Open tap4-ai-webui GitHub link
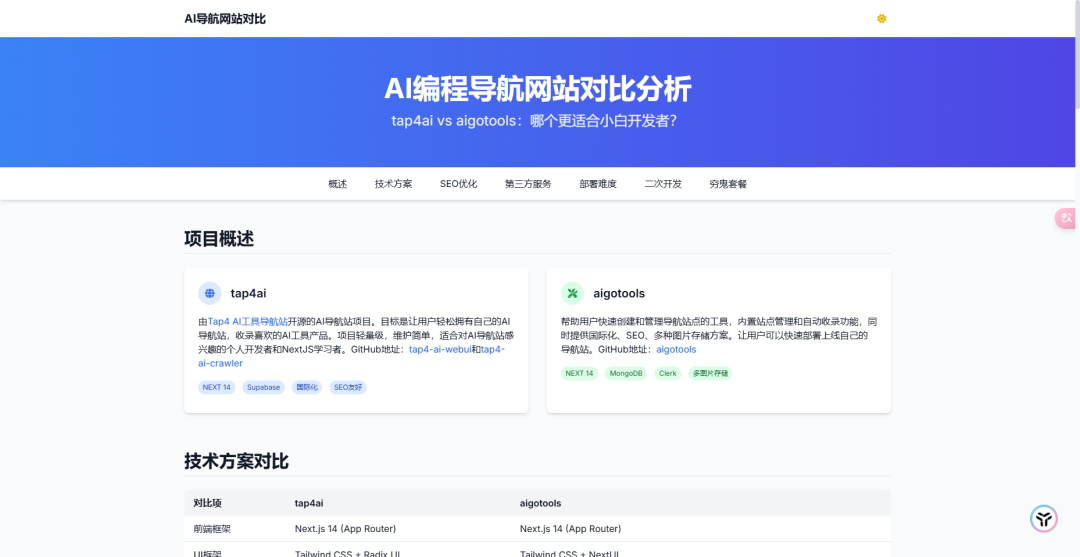1080x557 pixels. click(x=440, y=349)
